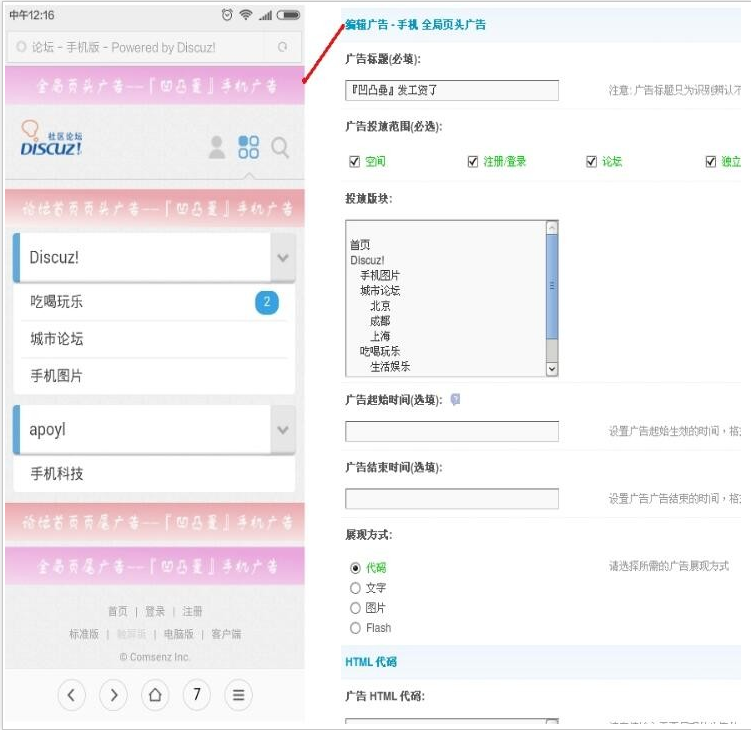
Task: Open the forum grid navigation icon
Action: [249, 147]
